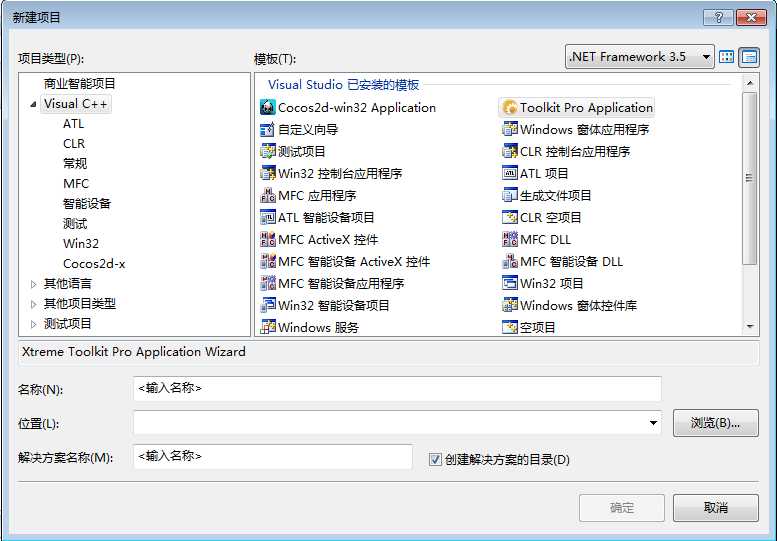Select the 生成文件项目 template icon

(509, 196)
